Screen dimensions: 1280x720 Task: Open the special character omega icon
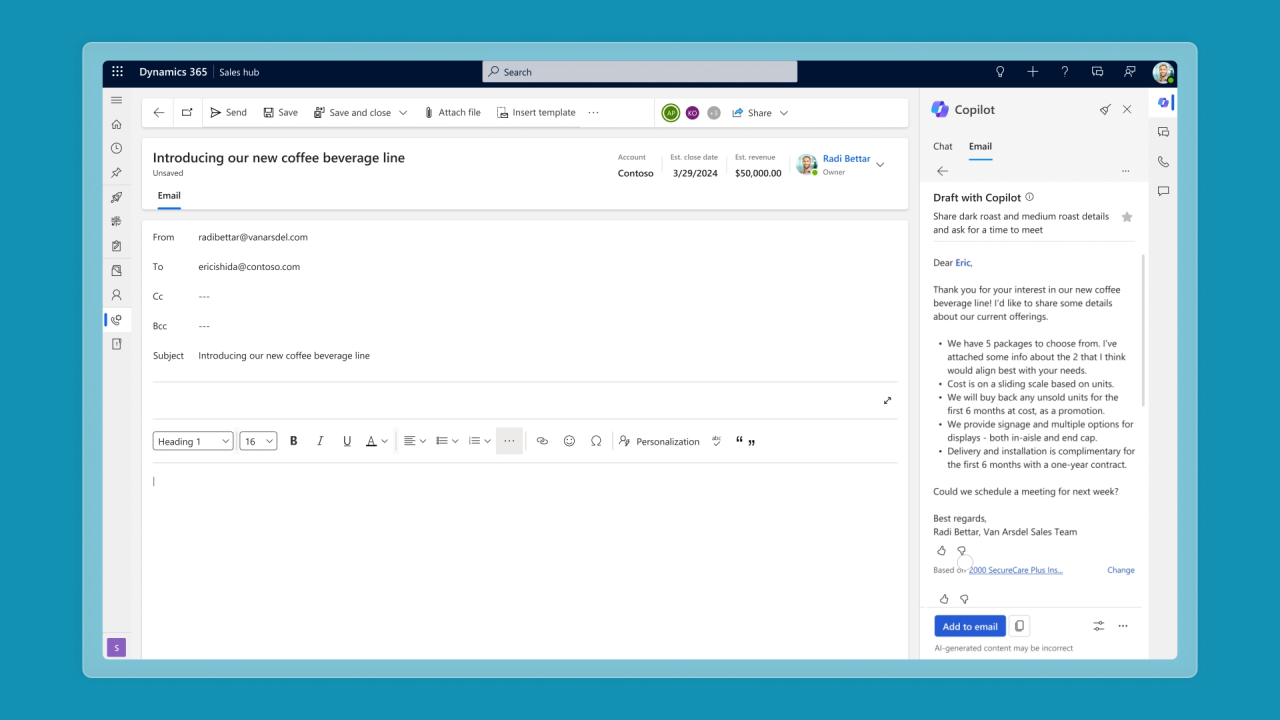pyautogui.click(x=596, y=441)
